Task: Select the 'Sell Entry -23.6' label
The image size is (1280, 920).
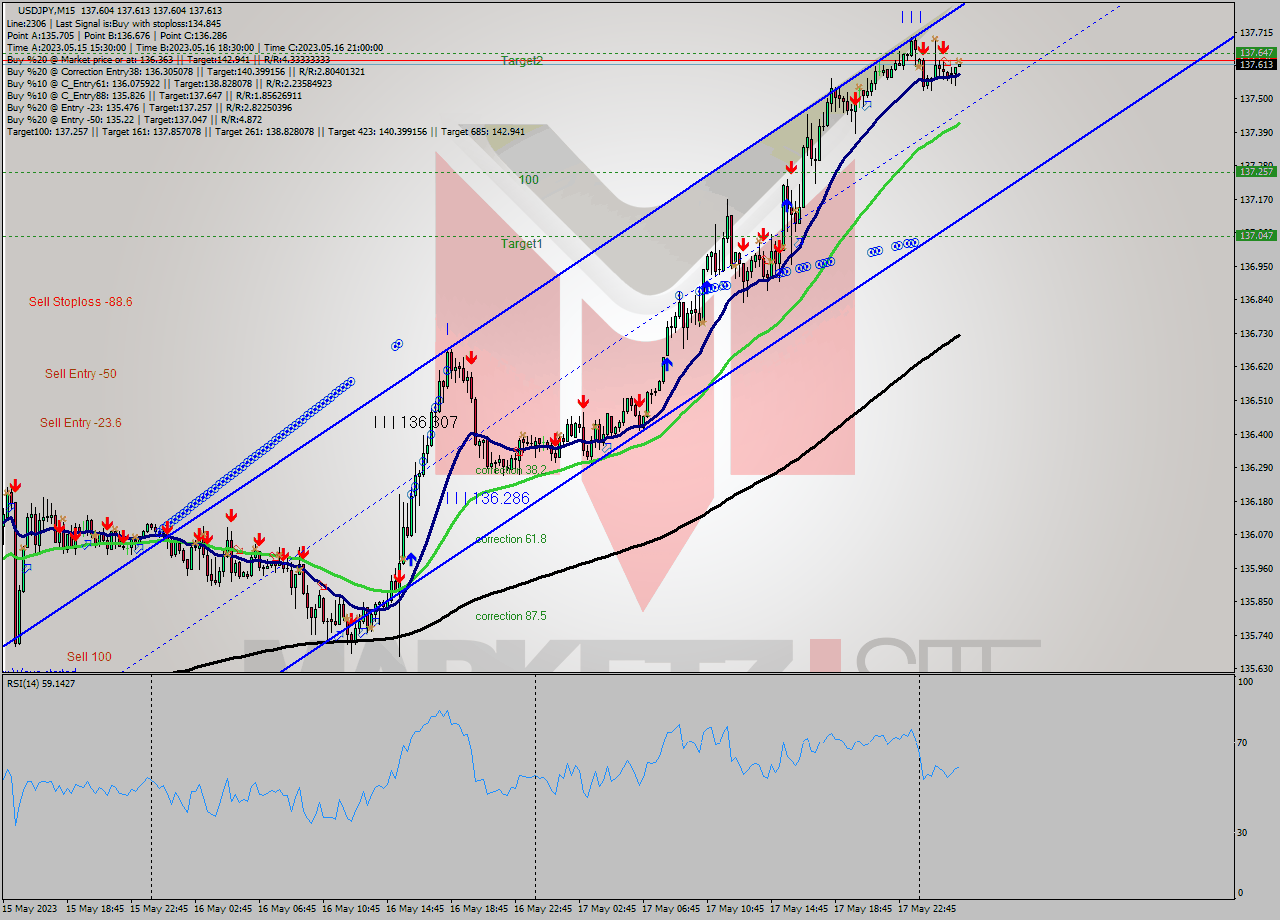Action: pyautogui.click(x=81, y=423)
